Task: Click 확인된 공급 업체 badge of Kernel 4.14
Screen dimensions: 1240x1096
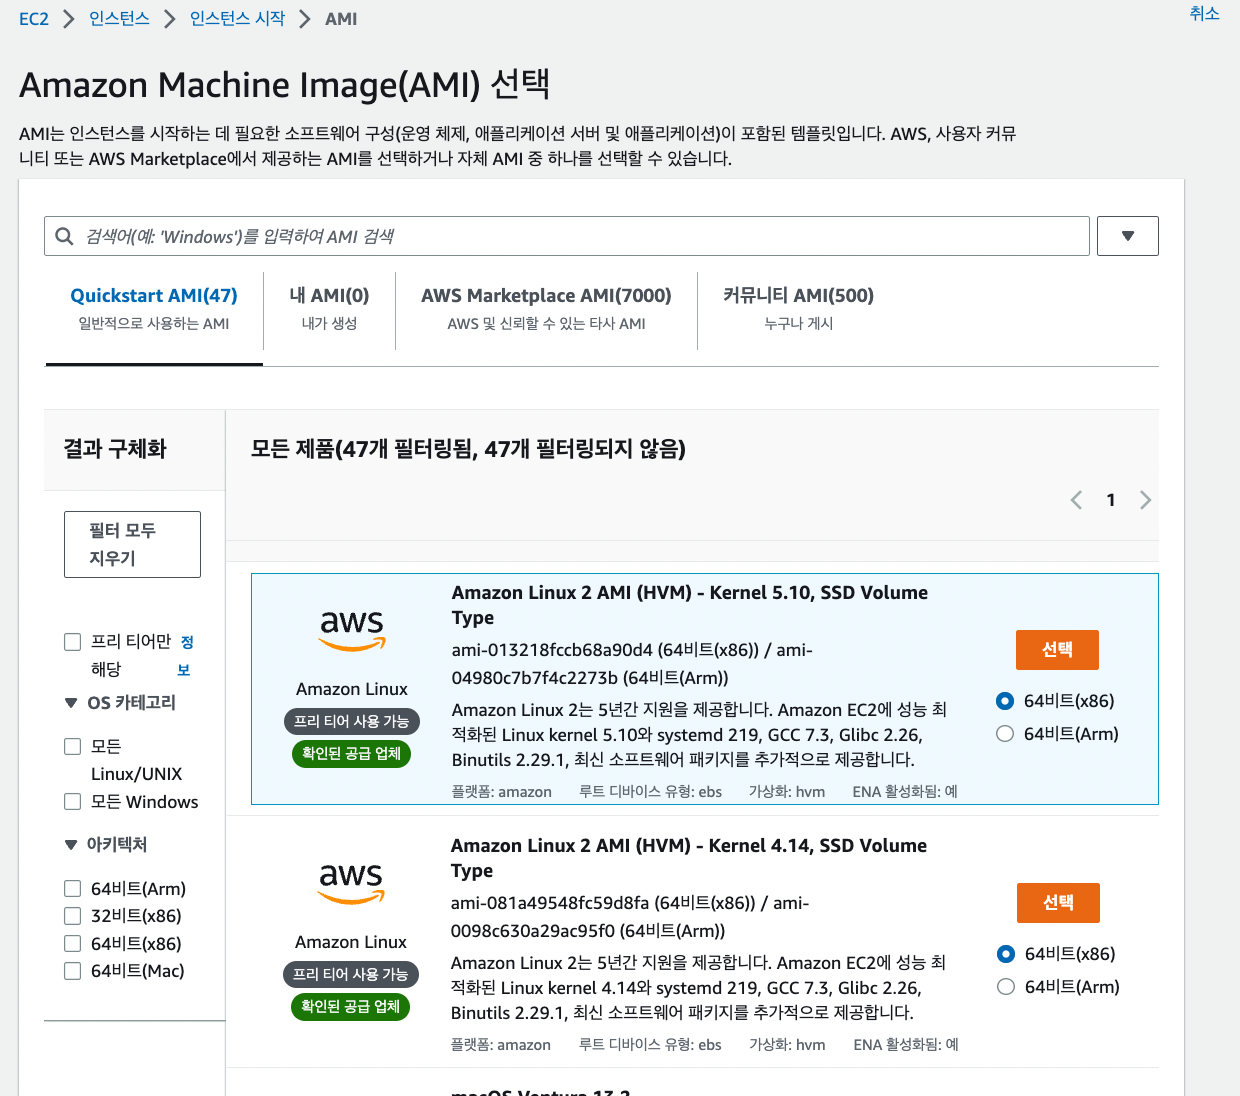Action: click(350, 1006)
